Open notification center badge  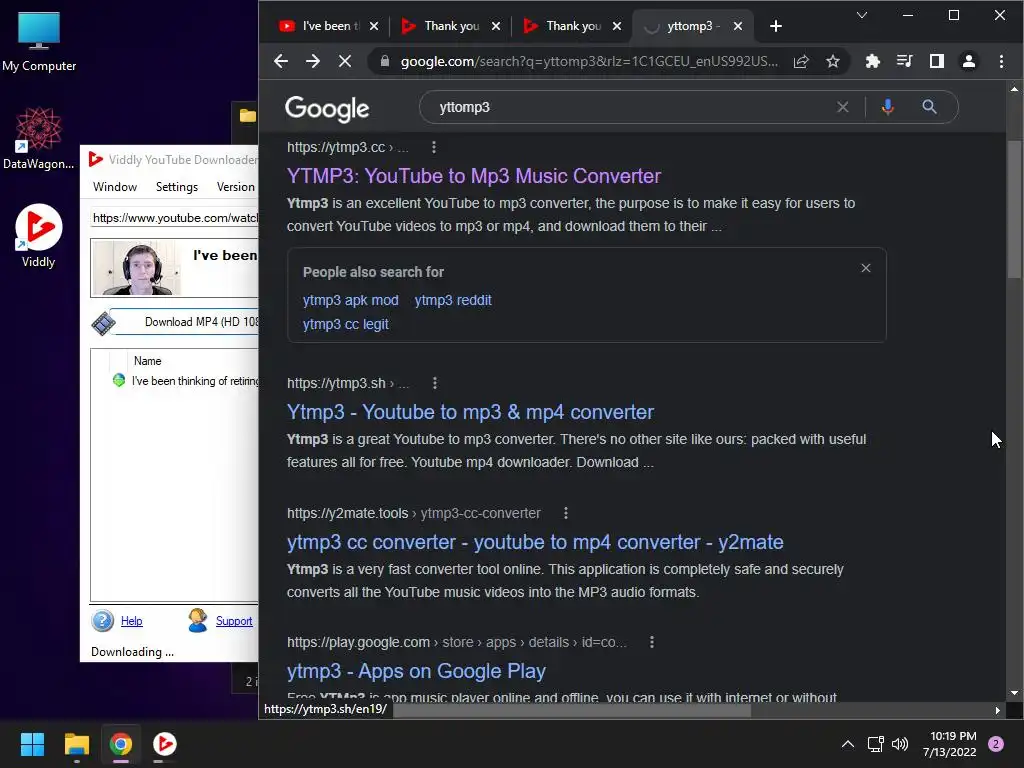pos(996,744)
